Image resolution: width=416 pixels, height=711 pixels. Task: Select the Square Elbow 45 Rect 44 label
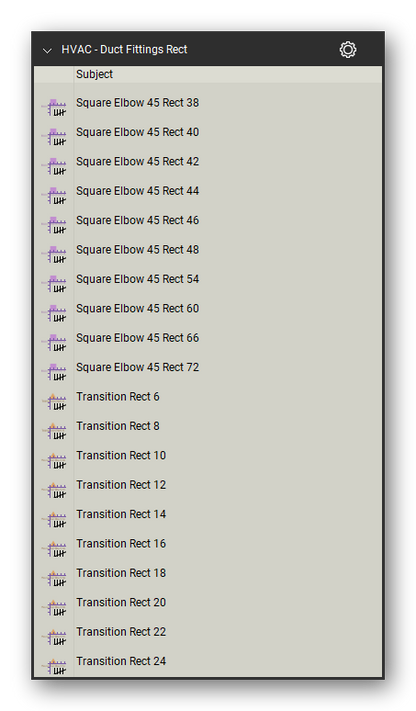click(x=137, y=191)
